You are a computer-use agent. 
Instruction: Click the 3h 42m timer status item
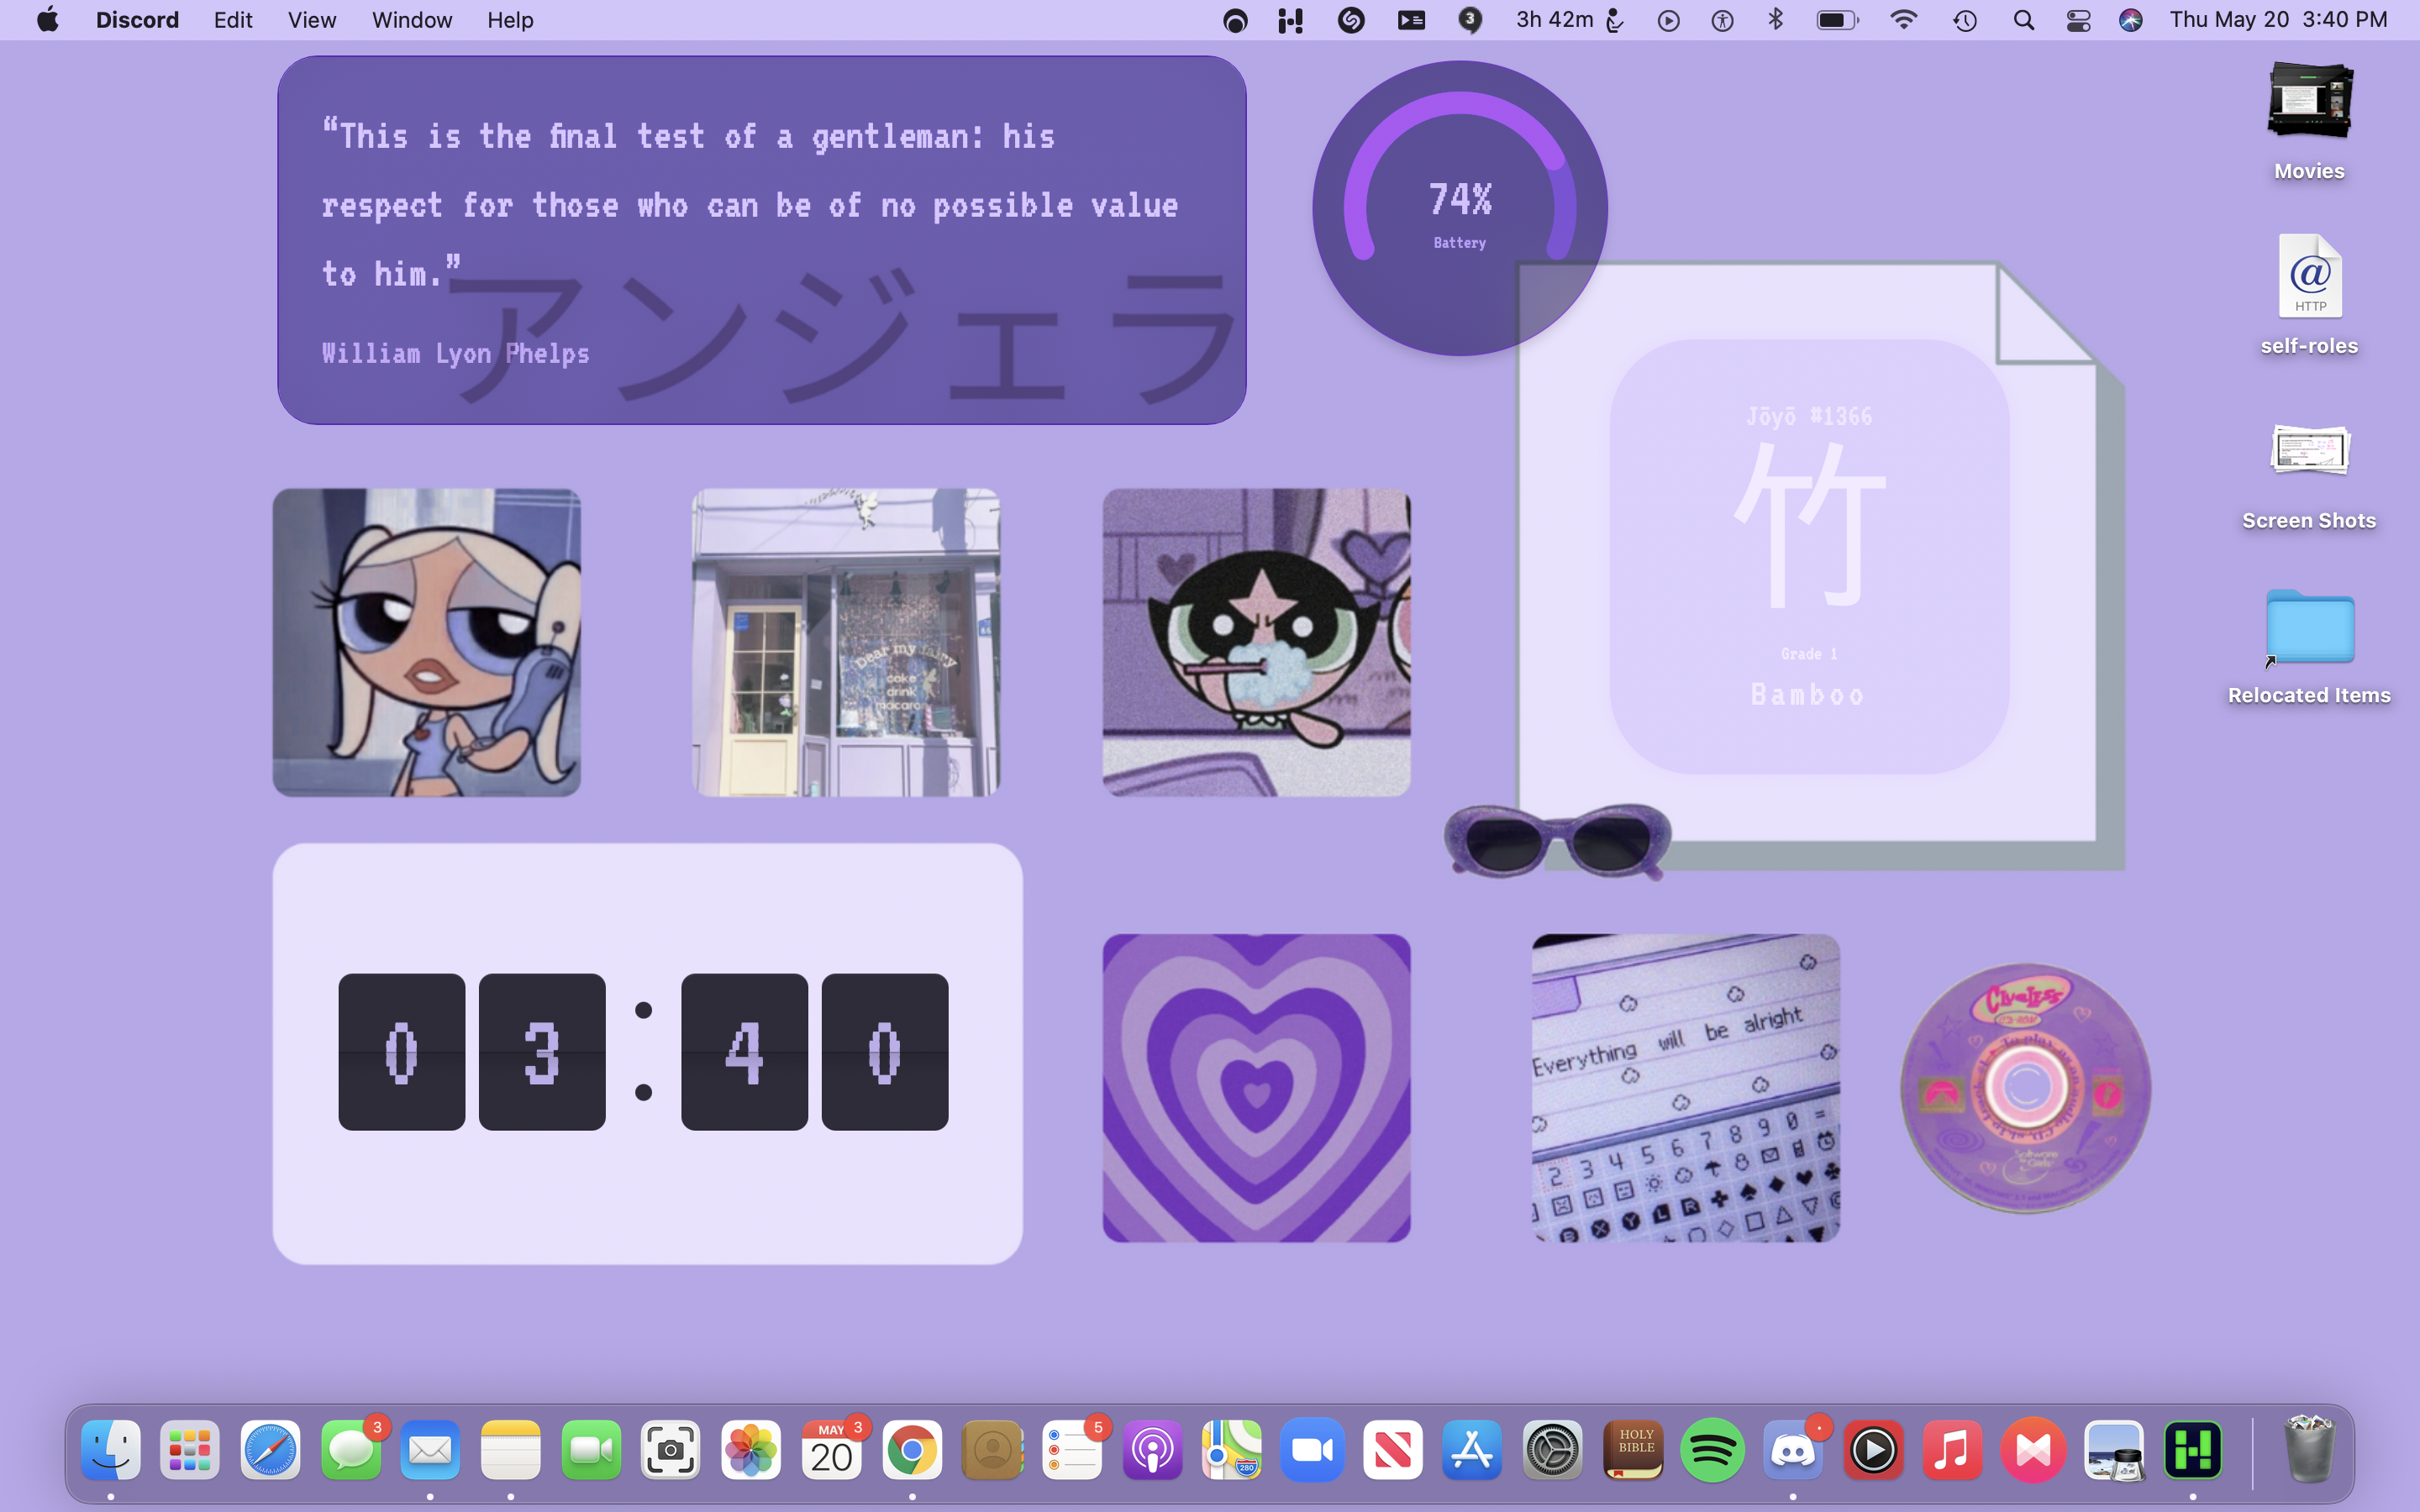click(1570, 20)
